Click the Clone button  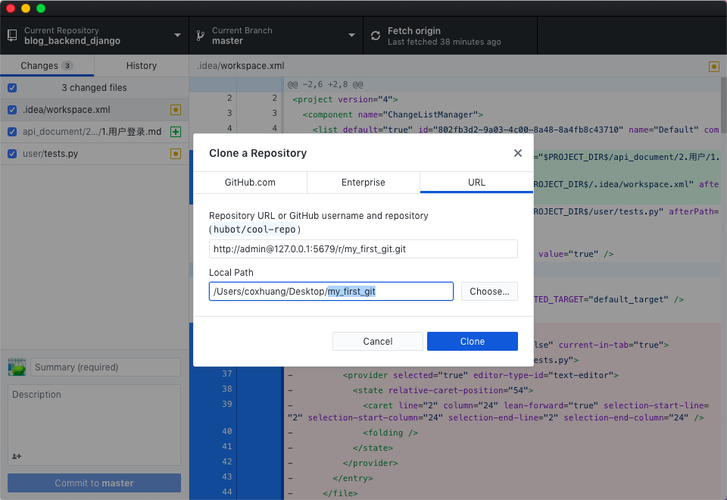(x=472, y=341)
